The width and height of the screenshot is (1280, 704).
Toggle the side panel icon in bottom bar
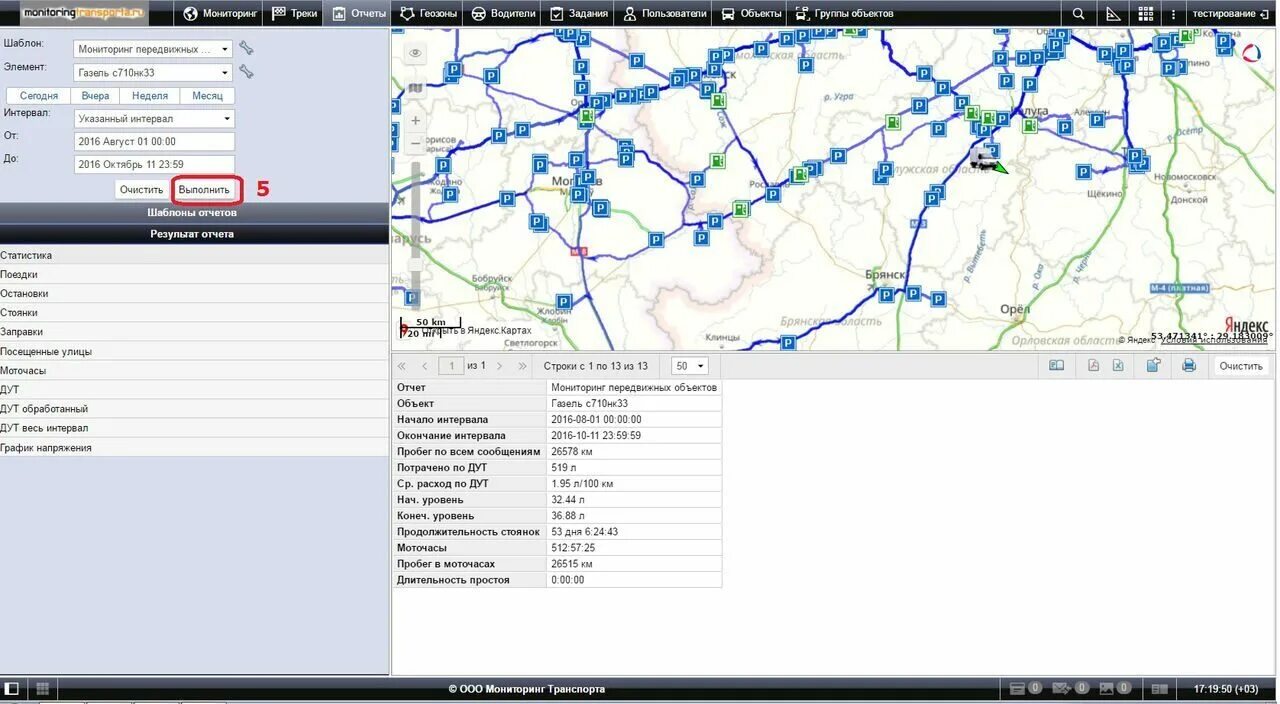pyautogui.click(x=12, y=689)
